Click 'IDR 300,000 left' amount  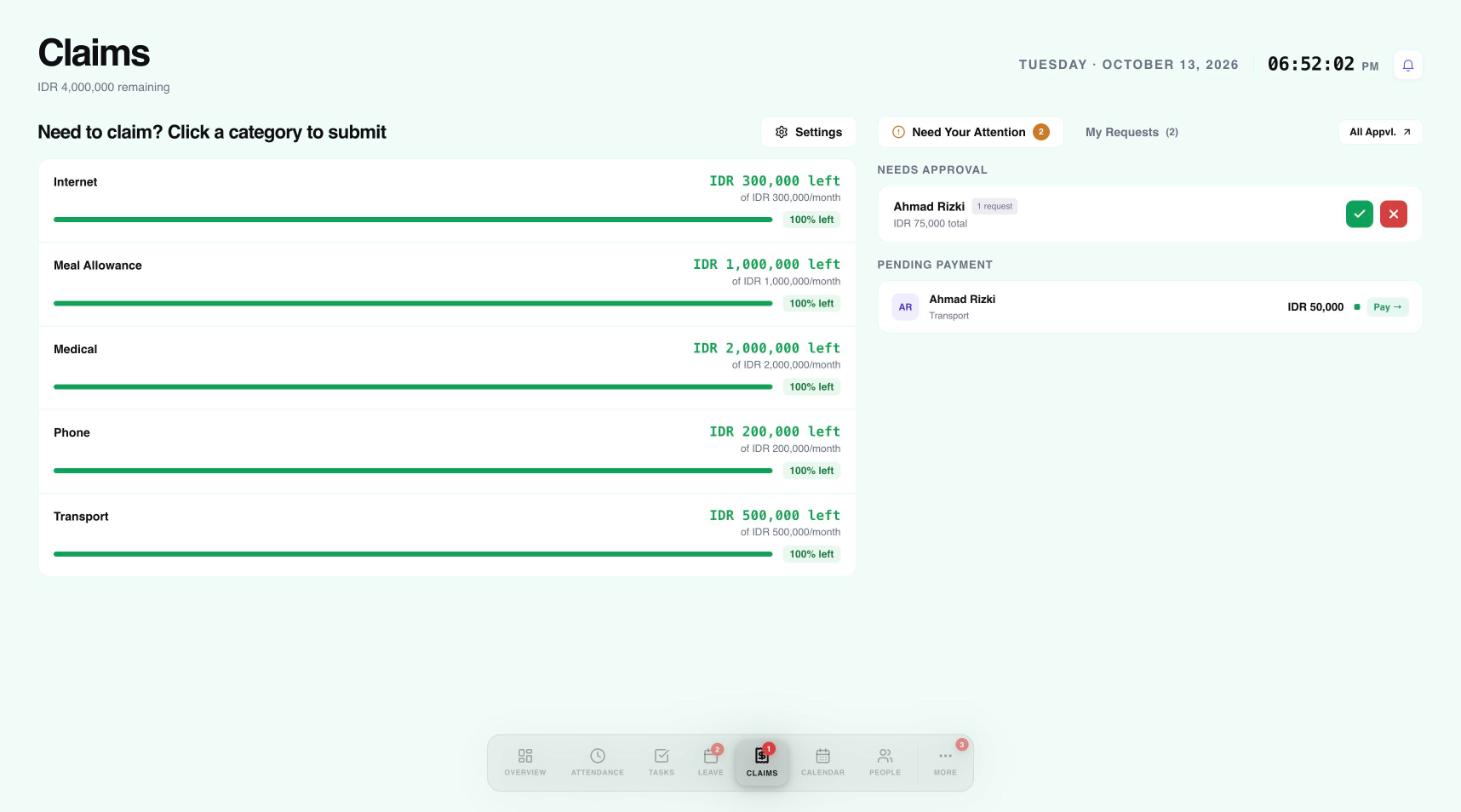pyautogui.click(x=775, y=181)
